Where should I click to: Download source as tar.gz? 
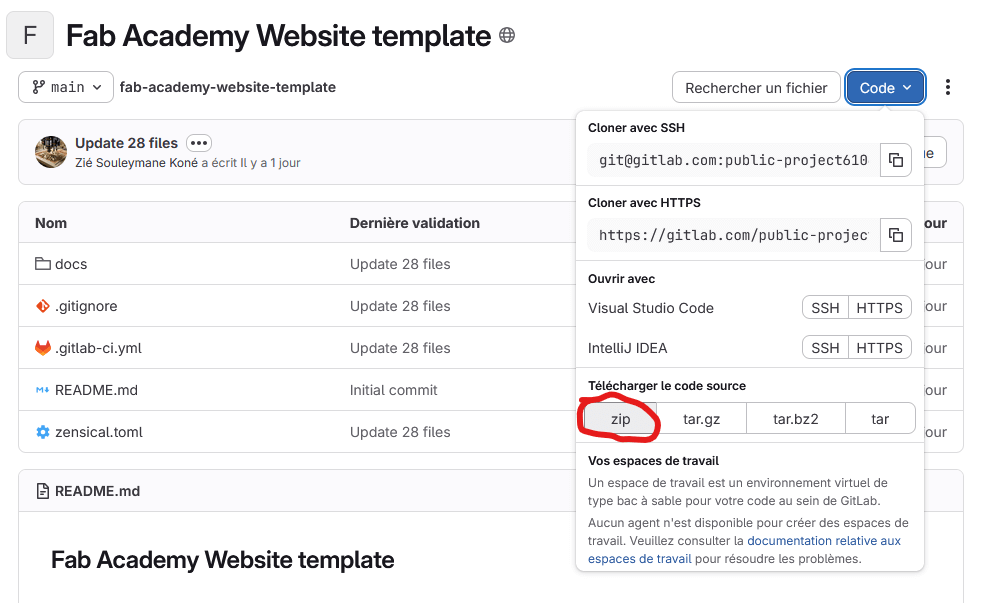point(701,419)
